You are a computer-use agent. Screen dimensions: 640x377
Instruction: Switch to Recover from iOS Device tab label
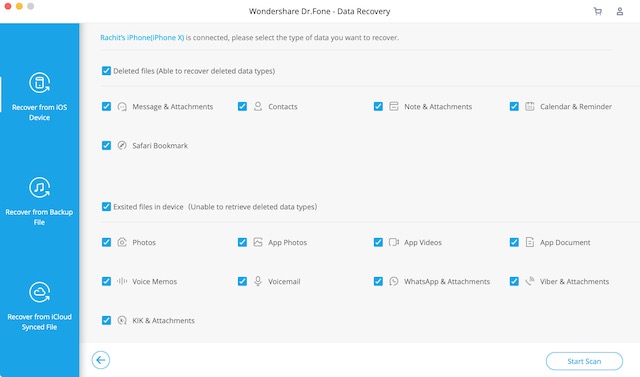point(40,112)
